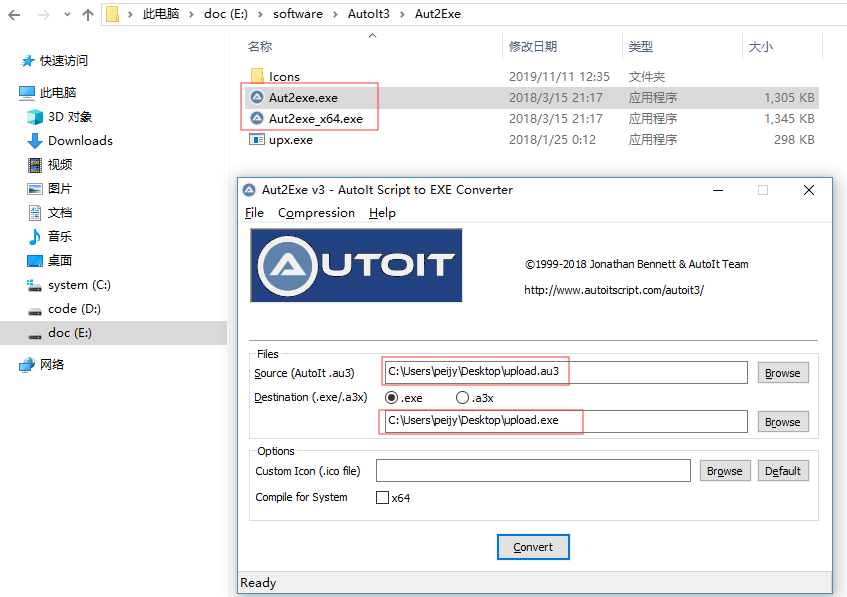The height and width of the screenshot is (597, 847).
Task: Open 文档 document icon in sidebar
Action: click(35, 212)
